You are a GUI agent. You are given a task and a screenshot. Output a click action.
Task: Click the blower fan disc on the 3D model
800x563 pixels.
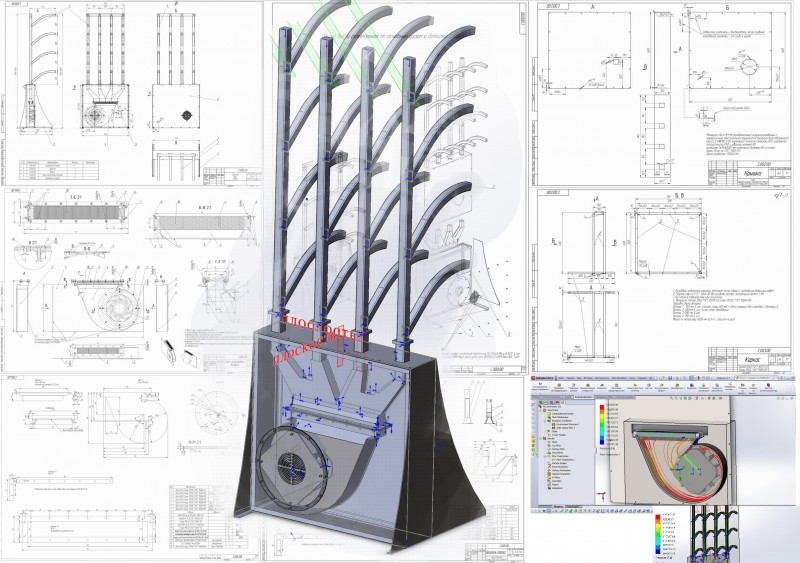pyautogui.click(x=292, y=467)
